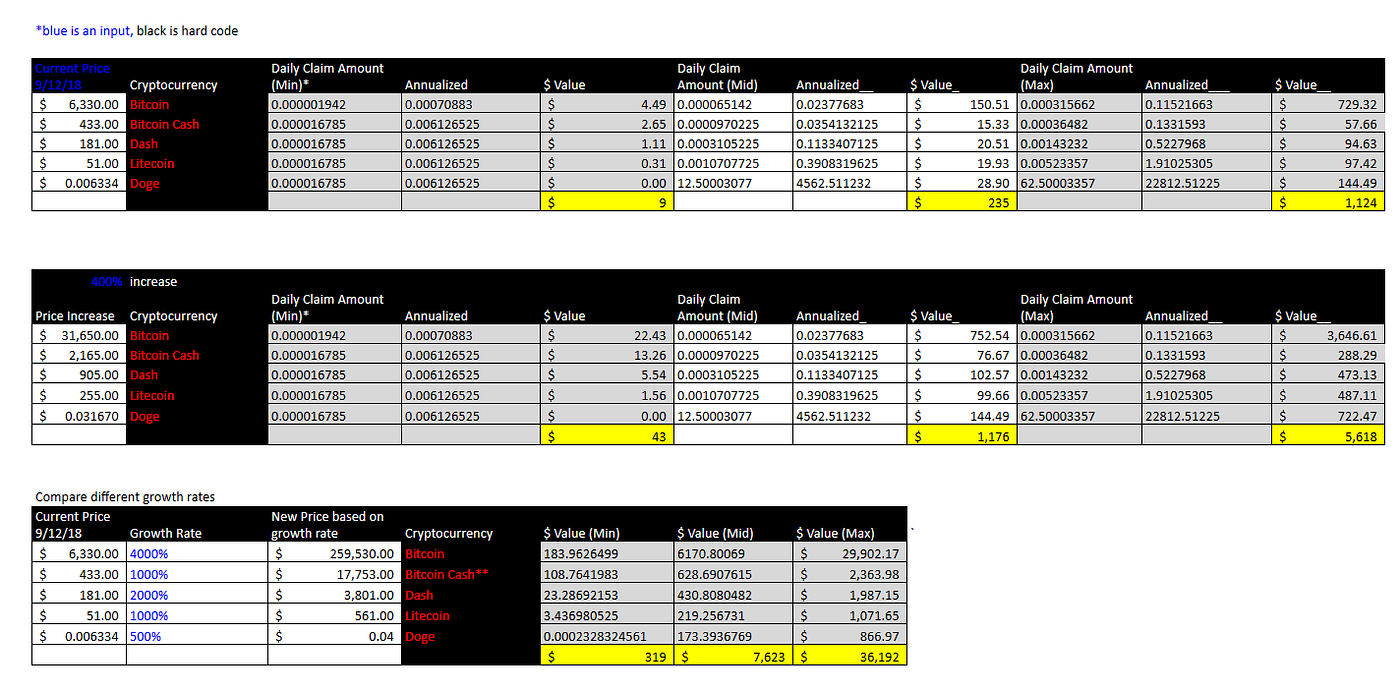Click the '561.00' new Litecoin price
This screenshot has width=1400, height=685.
click(x=335, y=615)
